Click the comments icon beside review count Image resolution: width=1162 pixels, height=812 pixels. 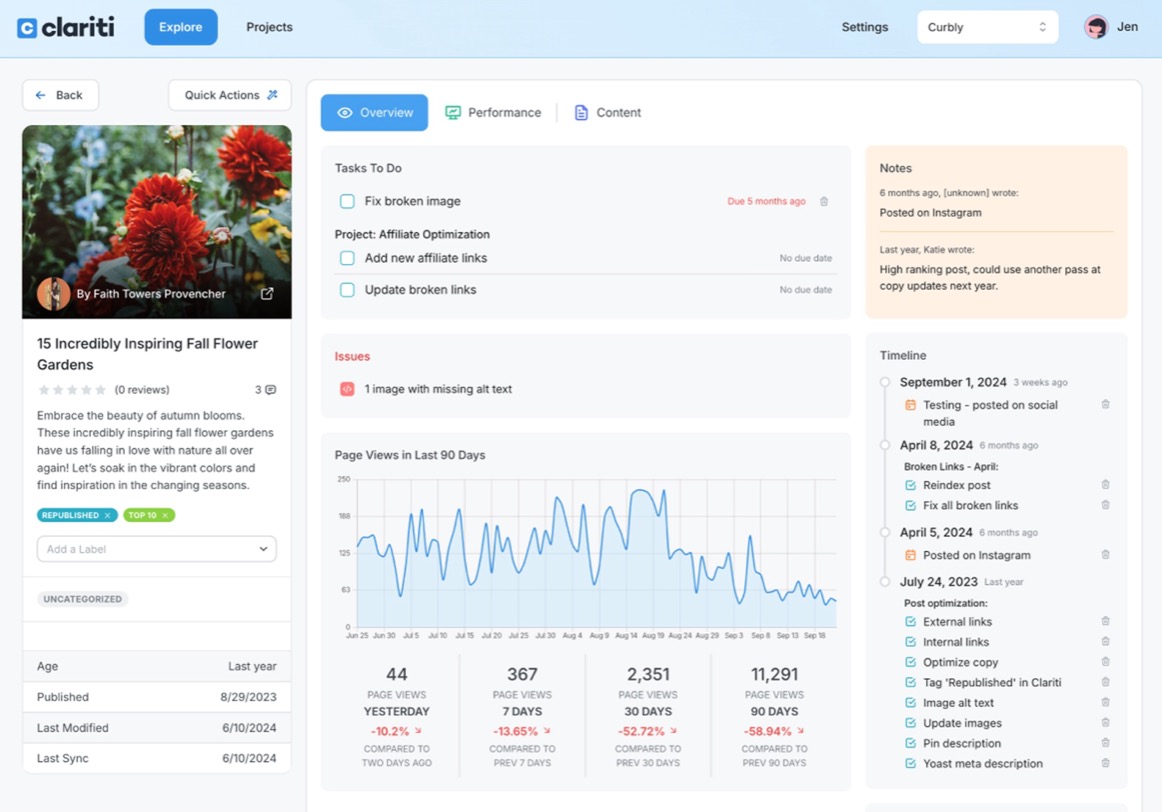pos(270,390)
